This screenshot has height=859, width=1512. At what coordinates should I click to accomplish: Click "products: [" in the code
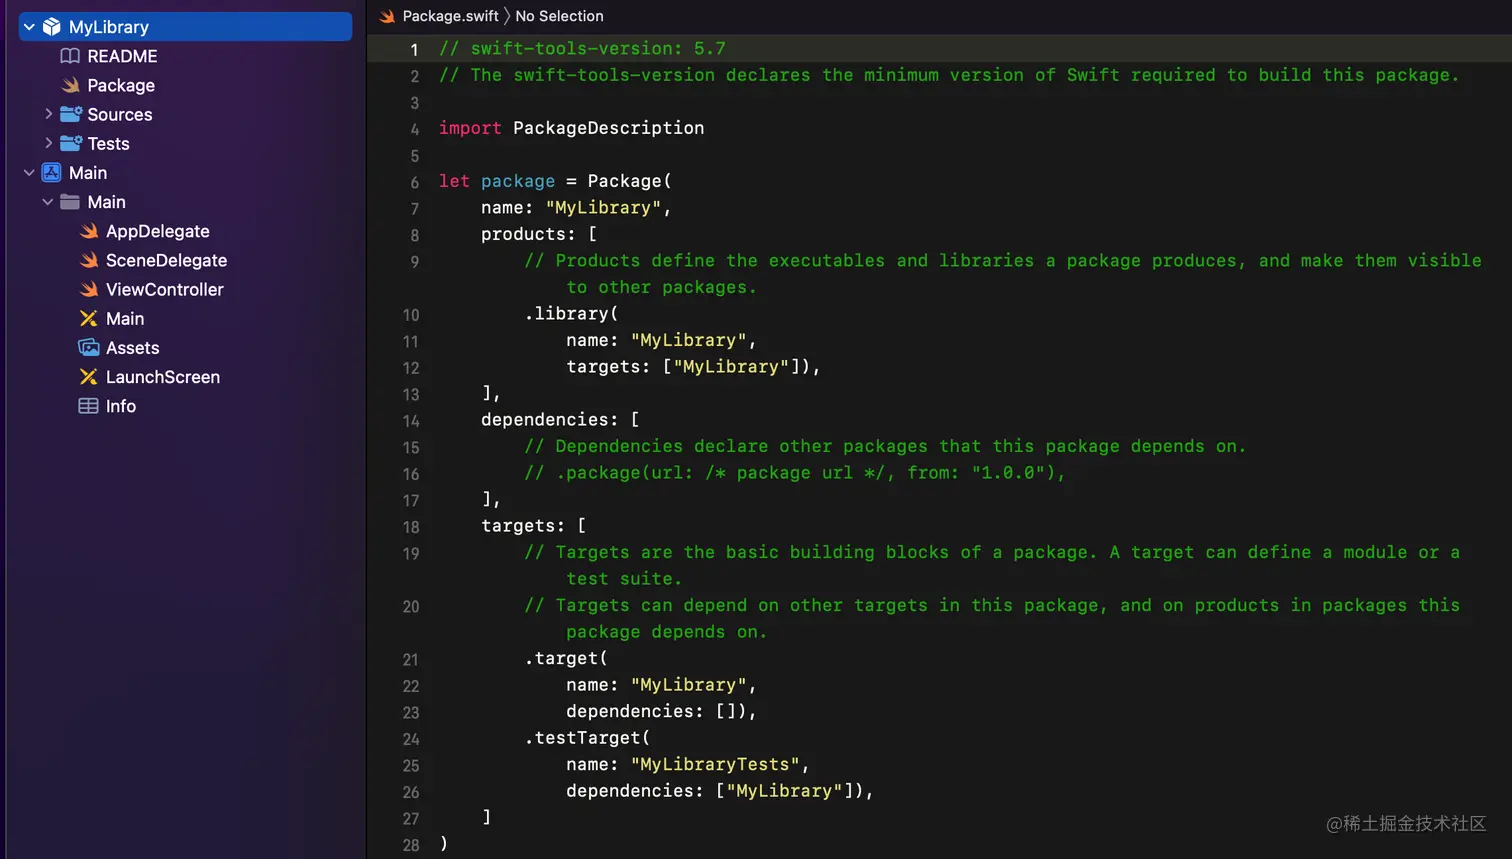tap(539, 234)
